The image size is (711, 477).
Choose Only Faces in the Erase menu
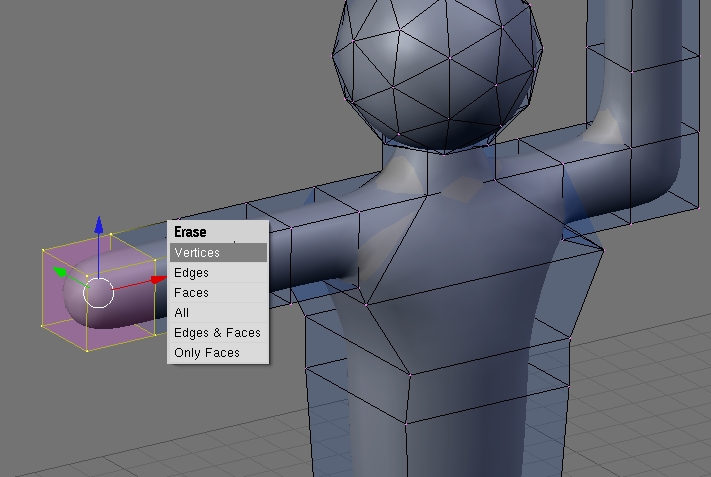click(218, 353)
